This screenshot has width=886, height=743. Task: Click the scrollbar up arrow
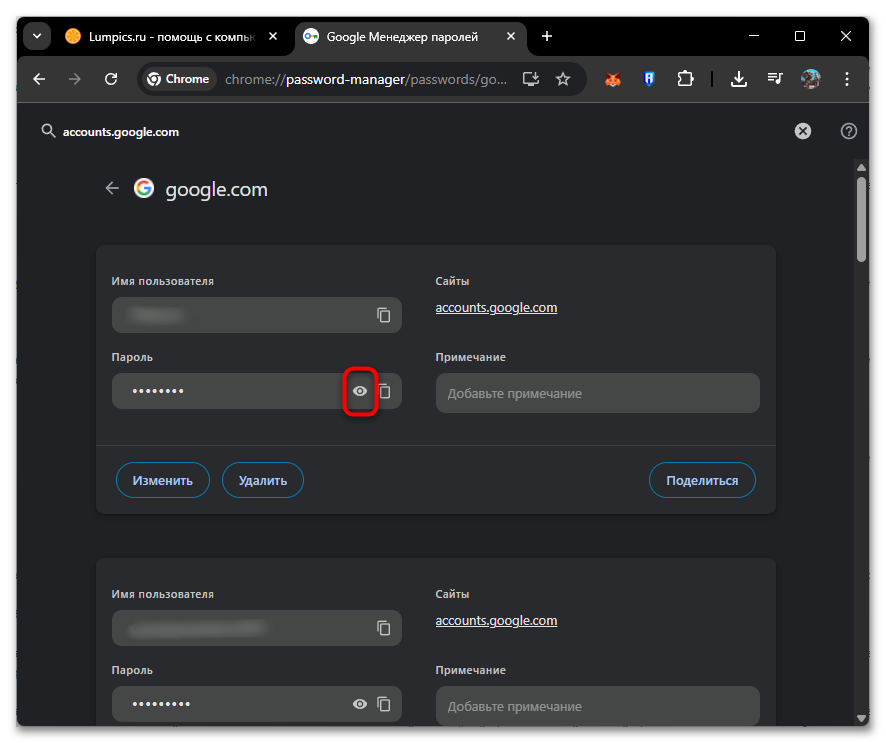point(861,167)
